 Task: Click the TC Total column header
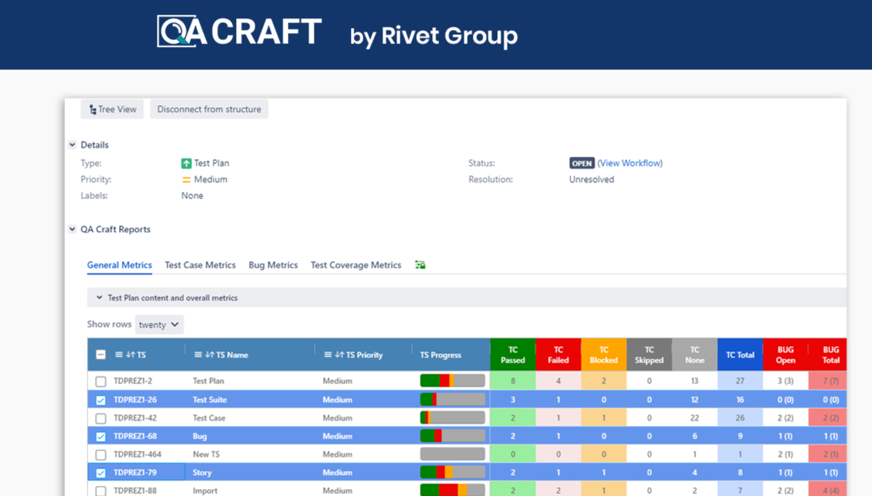(740, 355)
